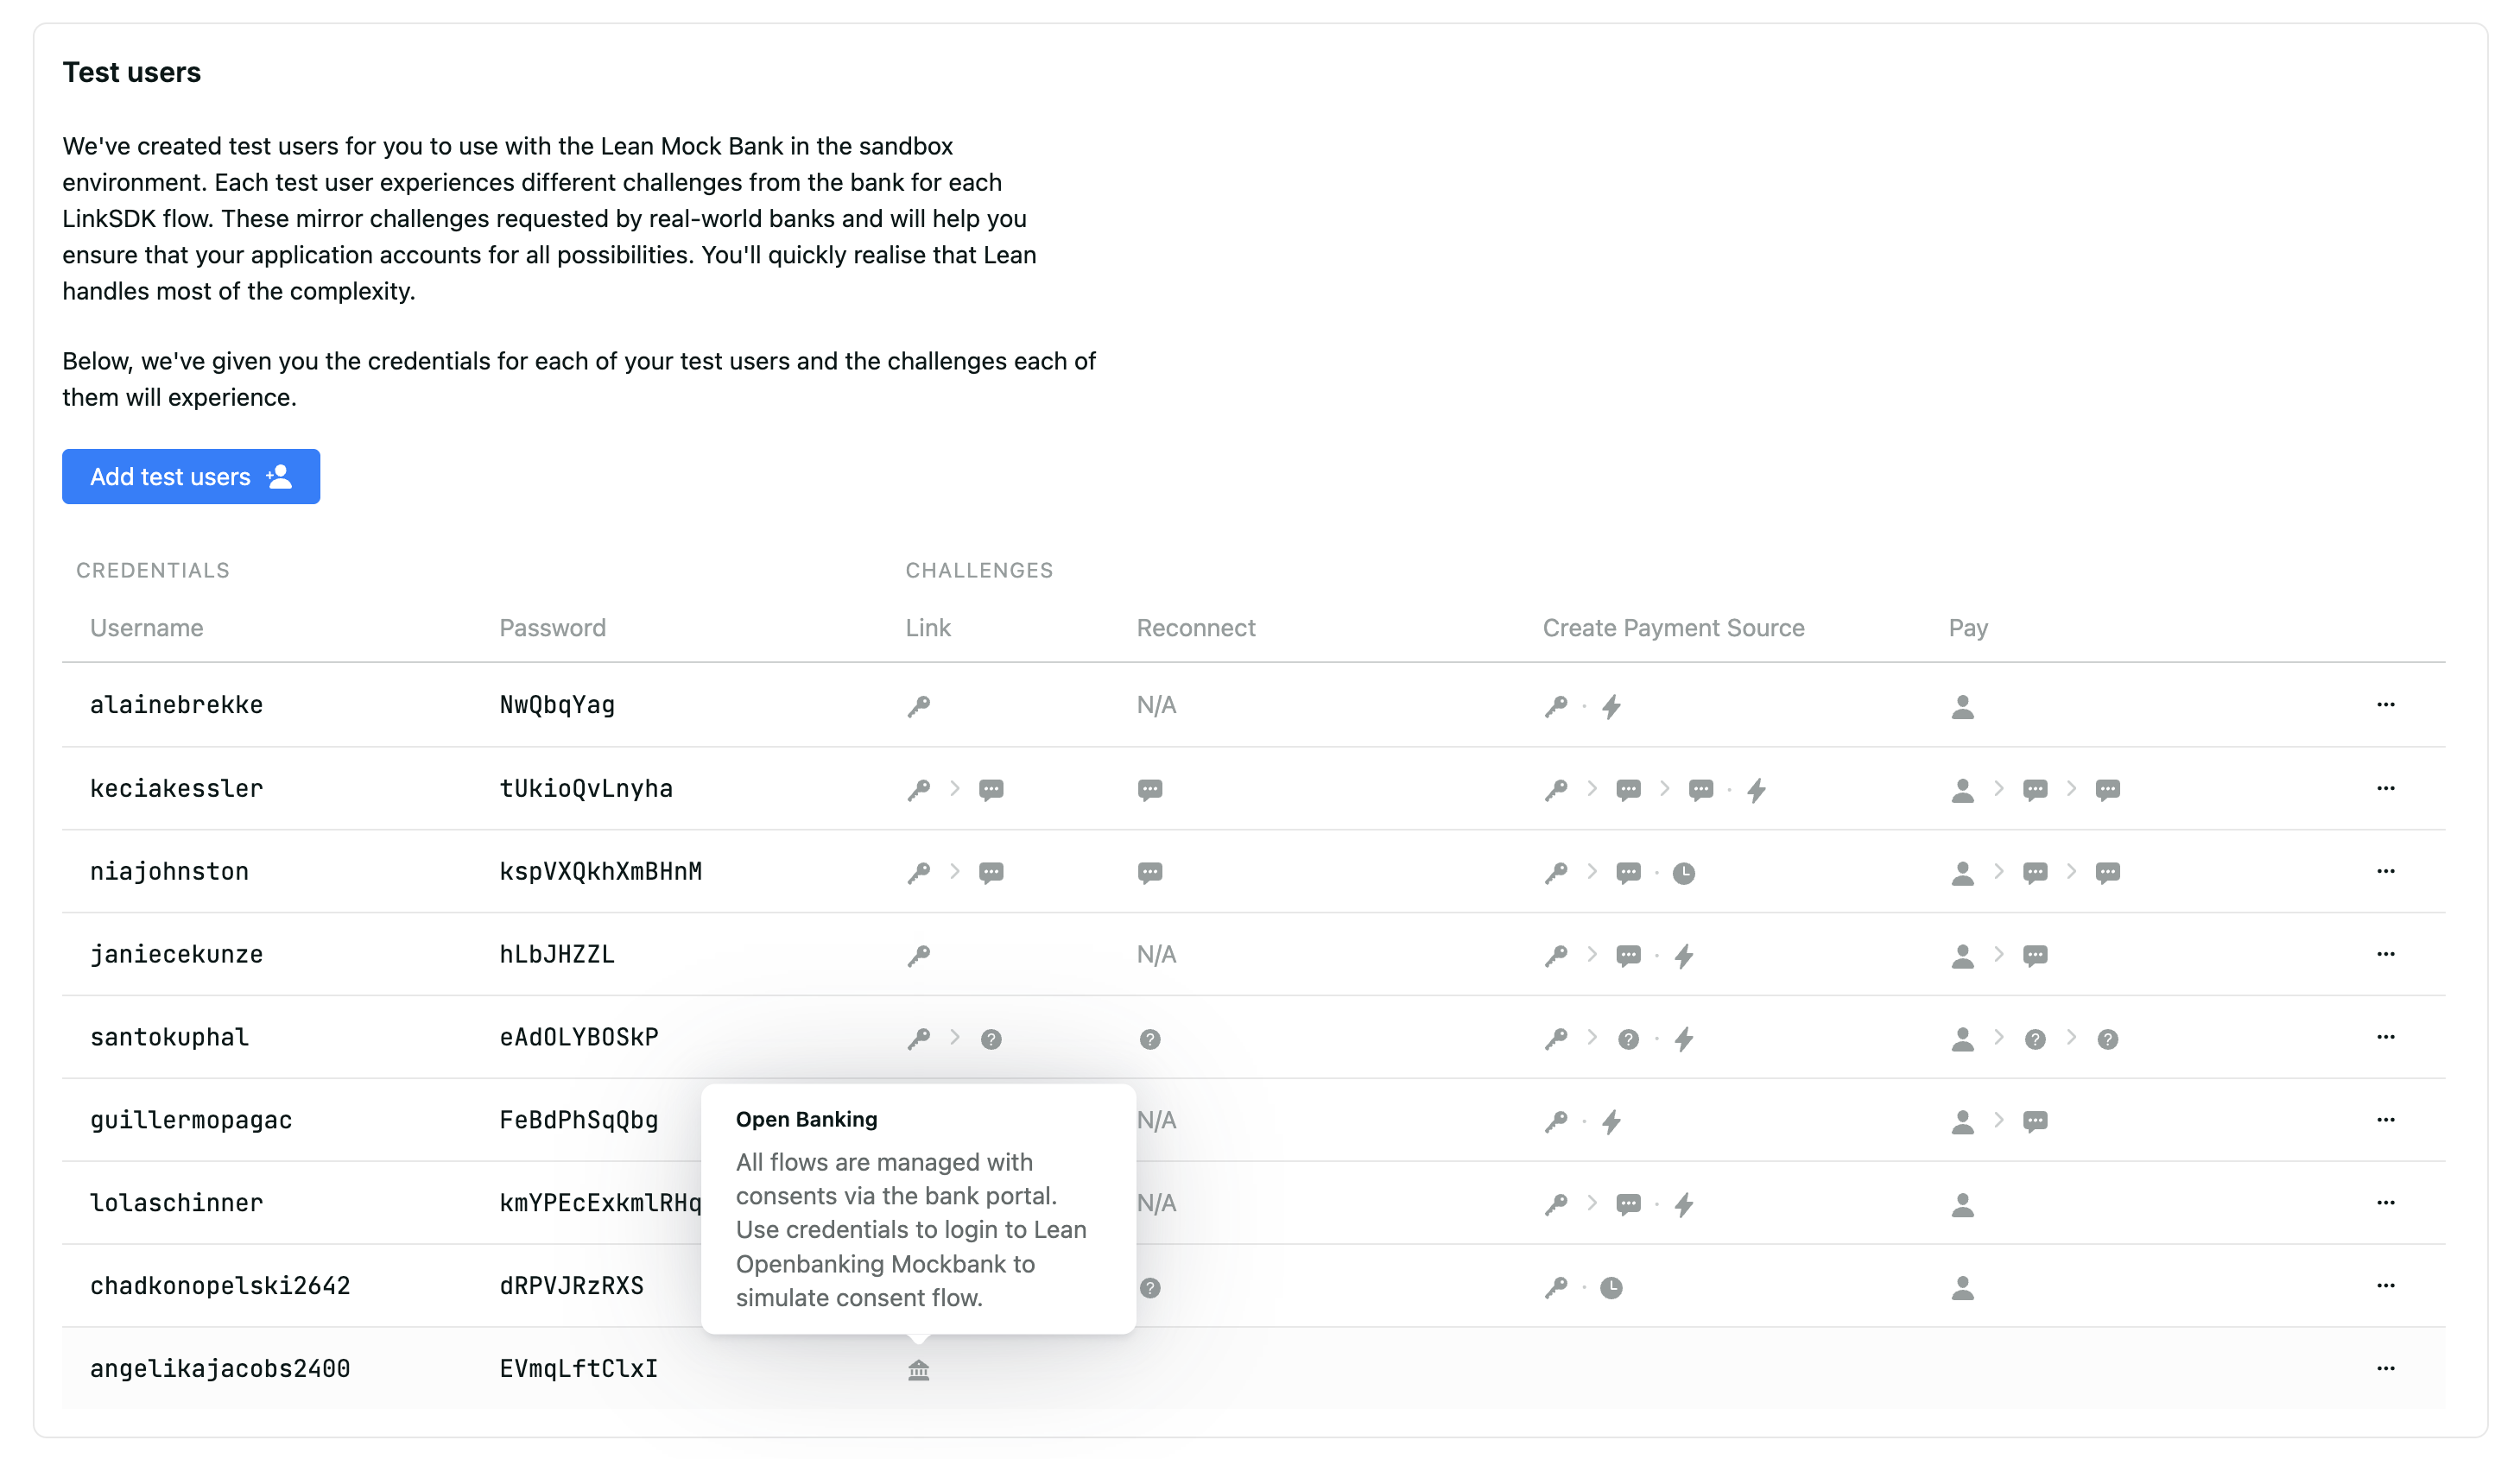The width and height of the screenshot is (2520, 1459).
Task: Click the key icon in alainebrekke Link column
Action: 918,706
